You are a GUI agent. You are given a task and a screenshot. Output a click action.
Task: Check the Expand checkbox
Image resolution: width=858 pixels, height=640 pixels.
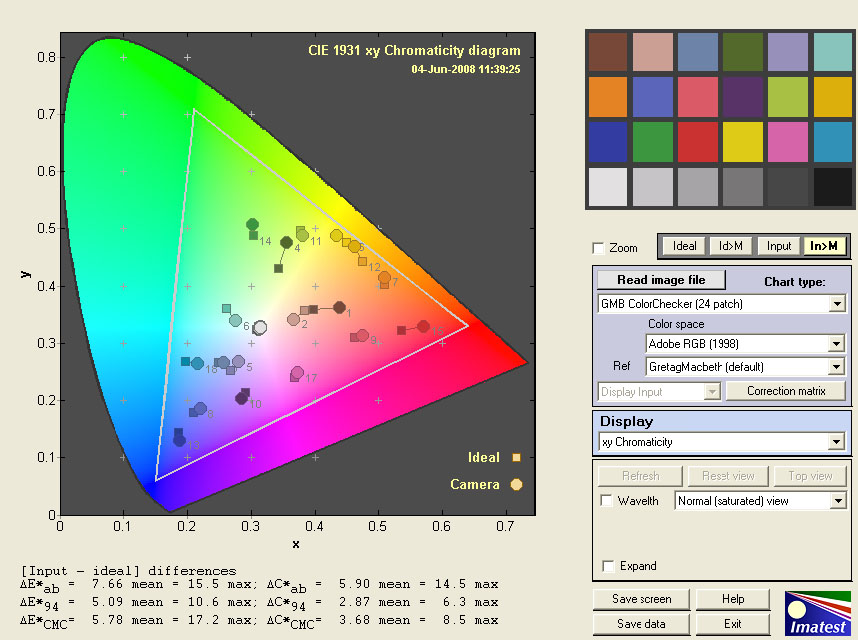click(x=606, y=566)
